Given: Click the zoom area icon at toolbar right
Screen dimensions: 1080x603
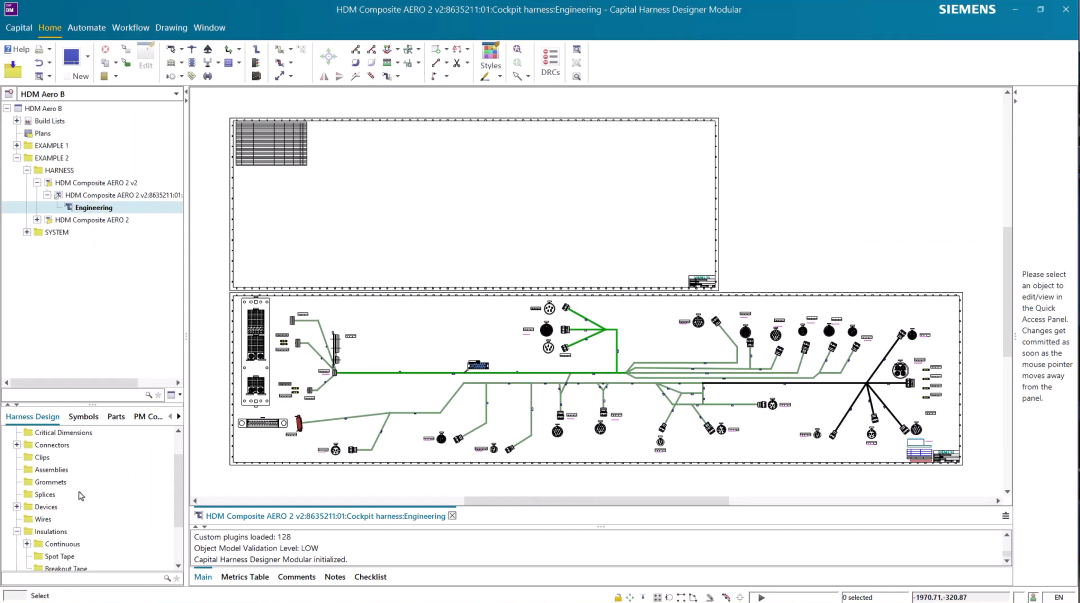Looking at the screenshot, I should 577,50.
